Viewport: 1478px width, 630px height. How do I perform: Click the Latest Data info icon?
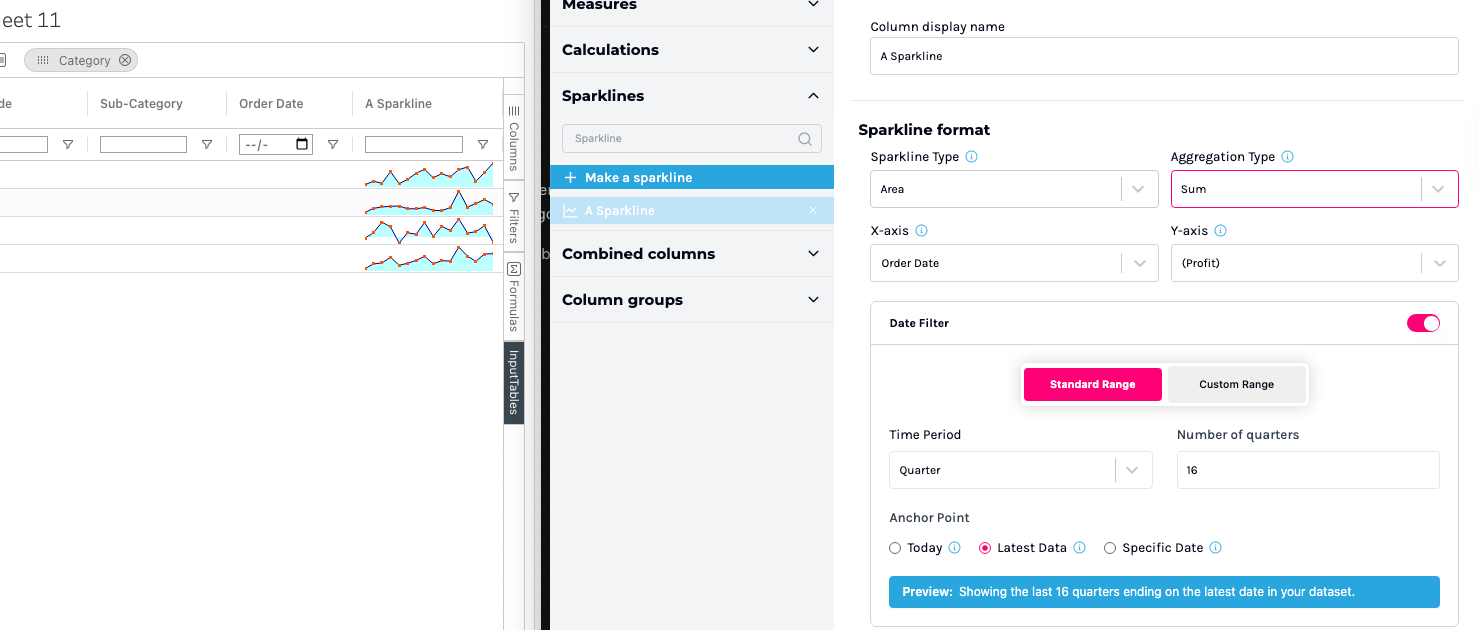1079,548
